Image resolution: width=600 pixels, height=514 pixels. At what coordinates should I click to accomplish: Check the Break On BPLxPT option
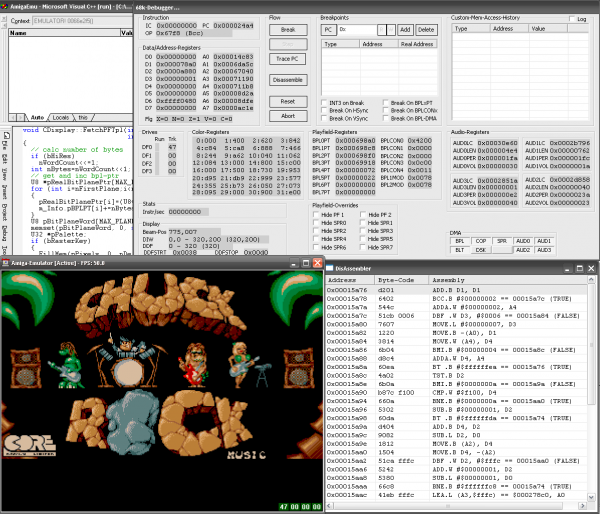click(x=386, y=103)
